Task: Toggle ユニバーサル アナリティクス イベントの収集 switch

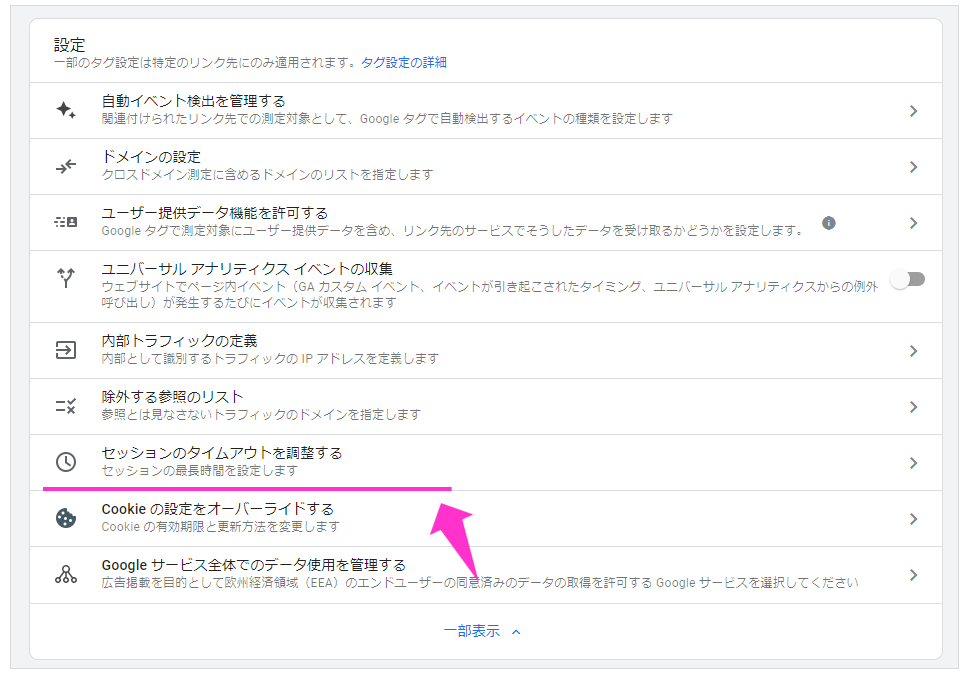Action: pos(908,279)
